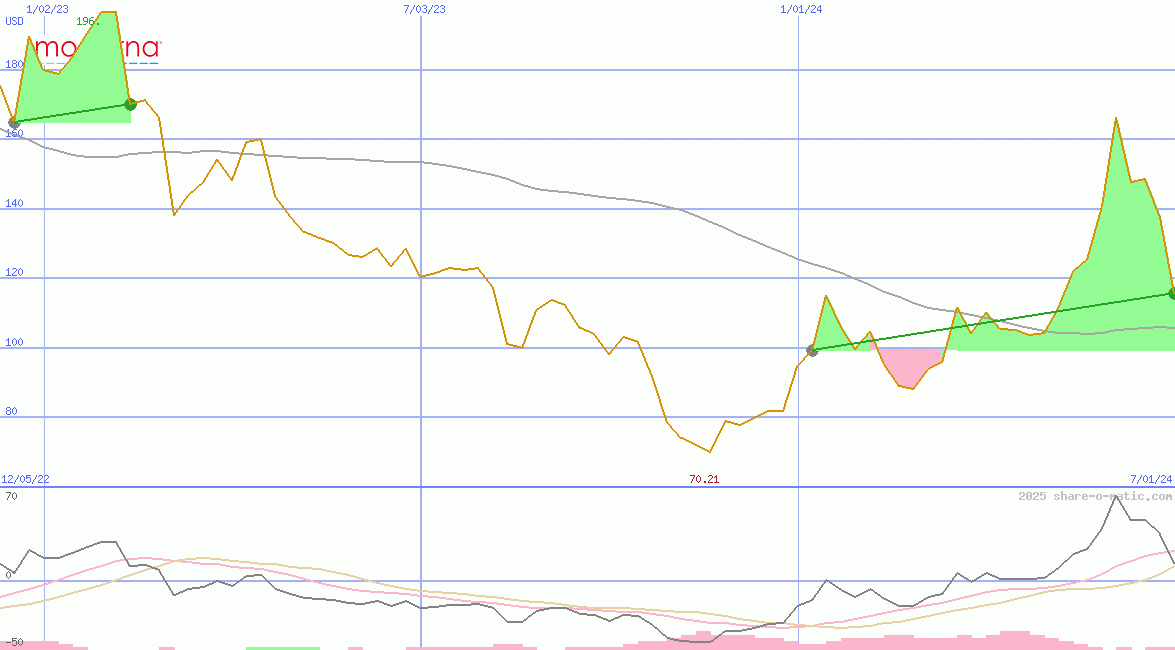This screenshot has height=650, width=1175.
Task: Click the 80 price axis label
Action: (x=12, y=412)
